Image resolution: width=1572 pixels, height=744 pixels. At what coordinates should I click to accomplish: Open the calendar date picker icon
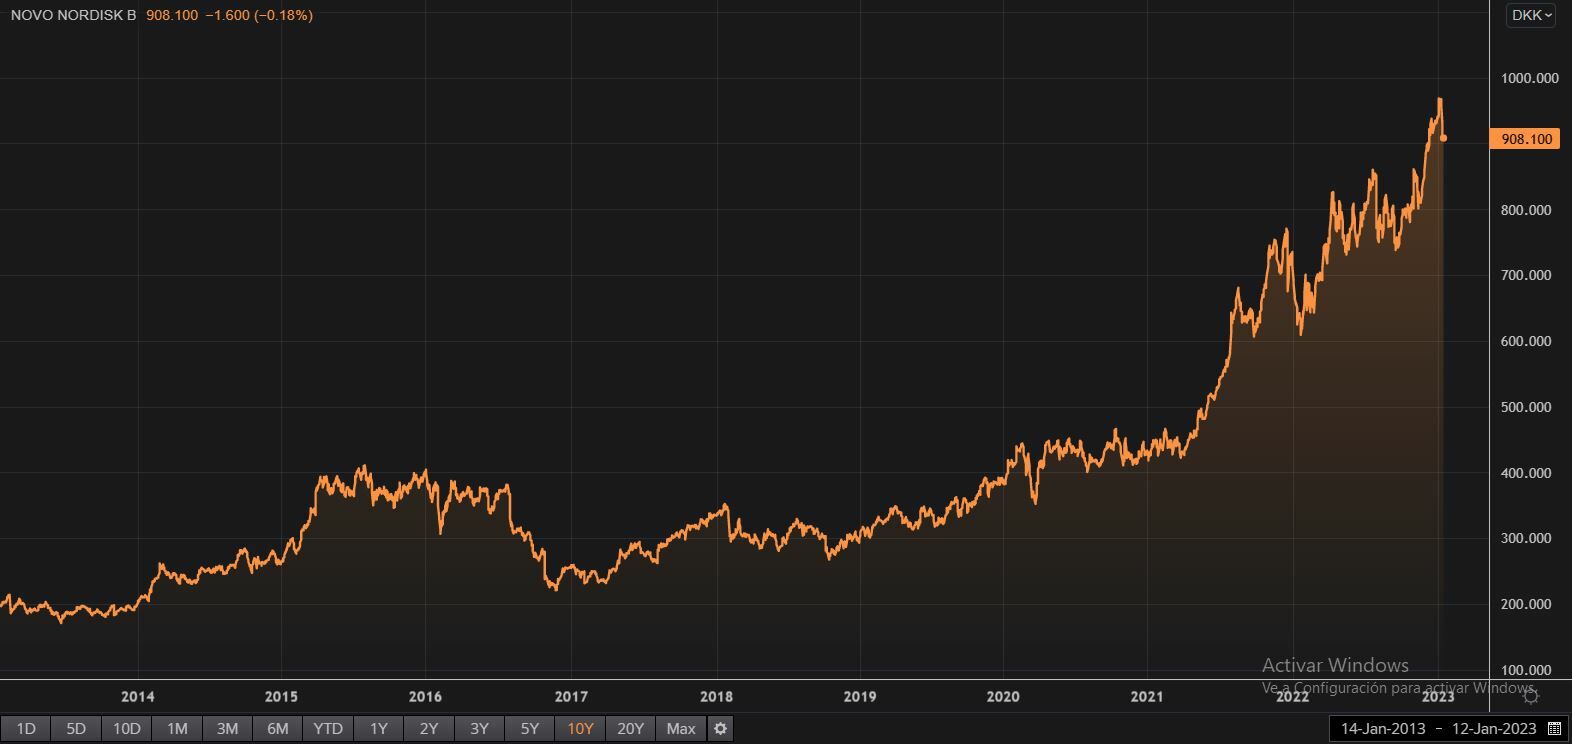(x=1554, y=728)
